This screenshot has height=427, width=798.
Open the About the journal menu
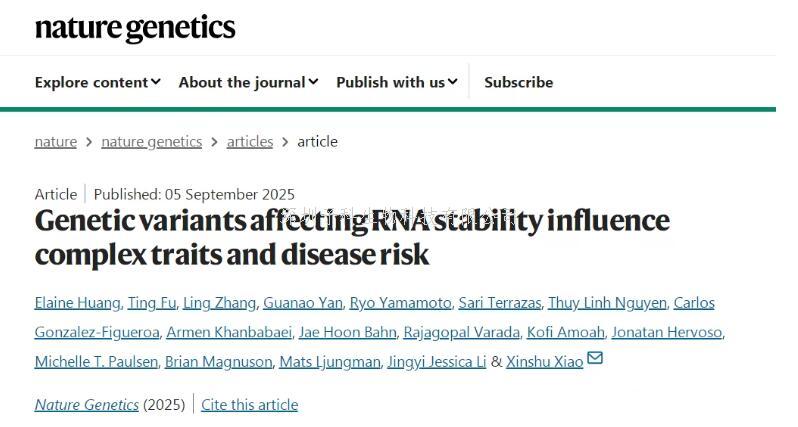click(x=248, y=82)
